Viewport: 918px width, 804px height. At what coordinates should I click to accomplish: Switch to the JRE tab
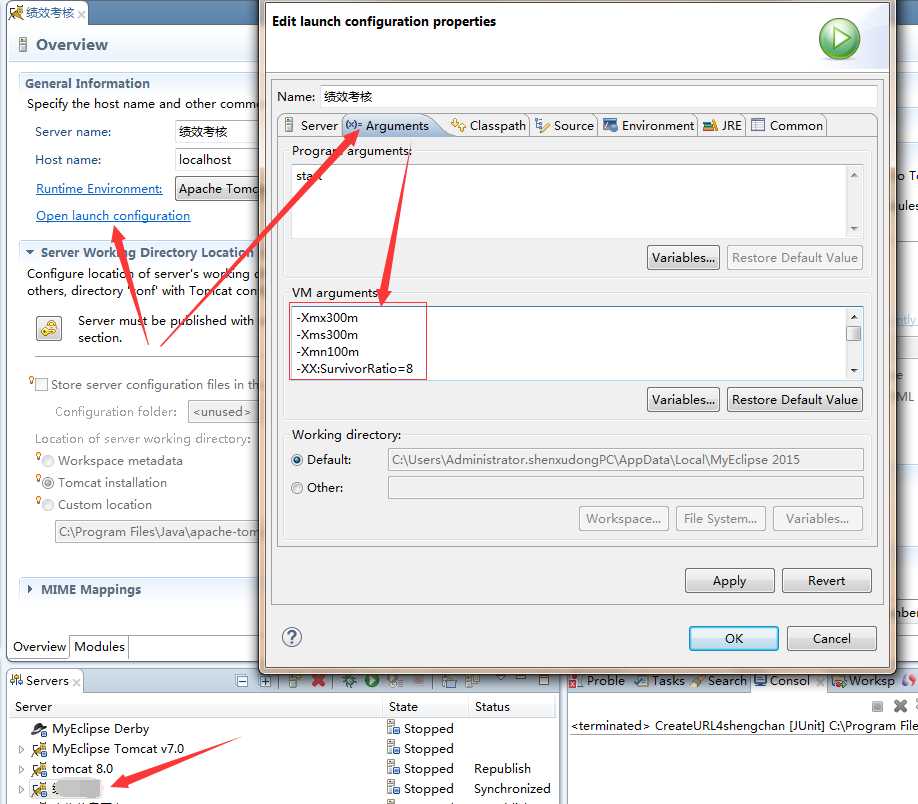[722, 126]
